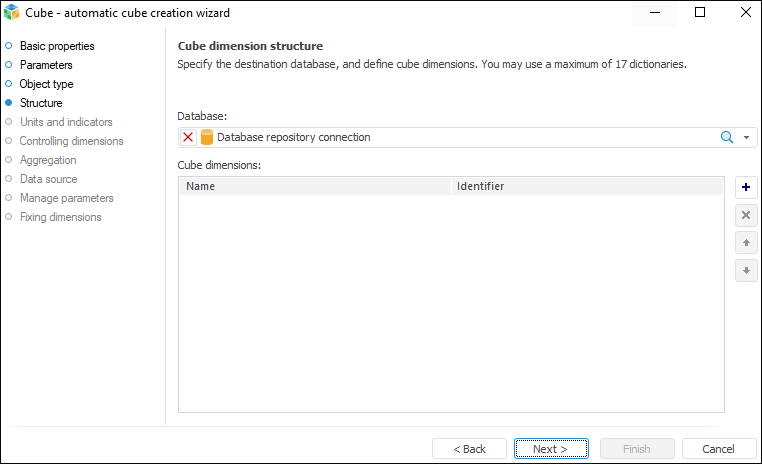Clear database with the red X icon

pyautogui.click(x=188, y=137)
